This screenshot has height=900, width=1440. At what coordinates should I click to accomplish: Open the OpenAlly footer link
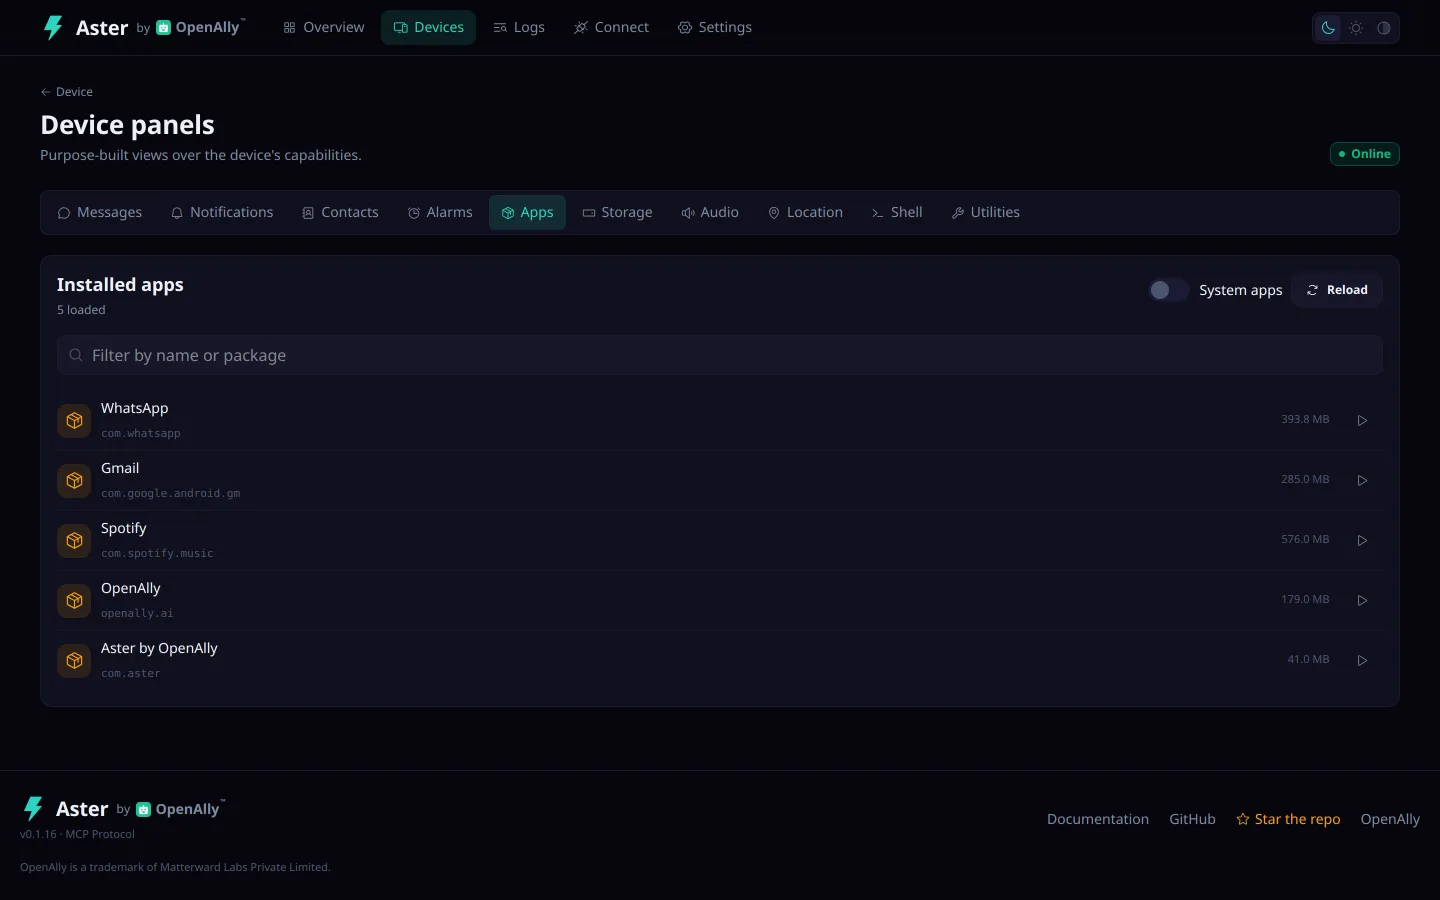tap(1390, 819)
